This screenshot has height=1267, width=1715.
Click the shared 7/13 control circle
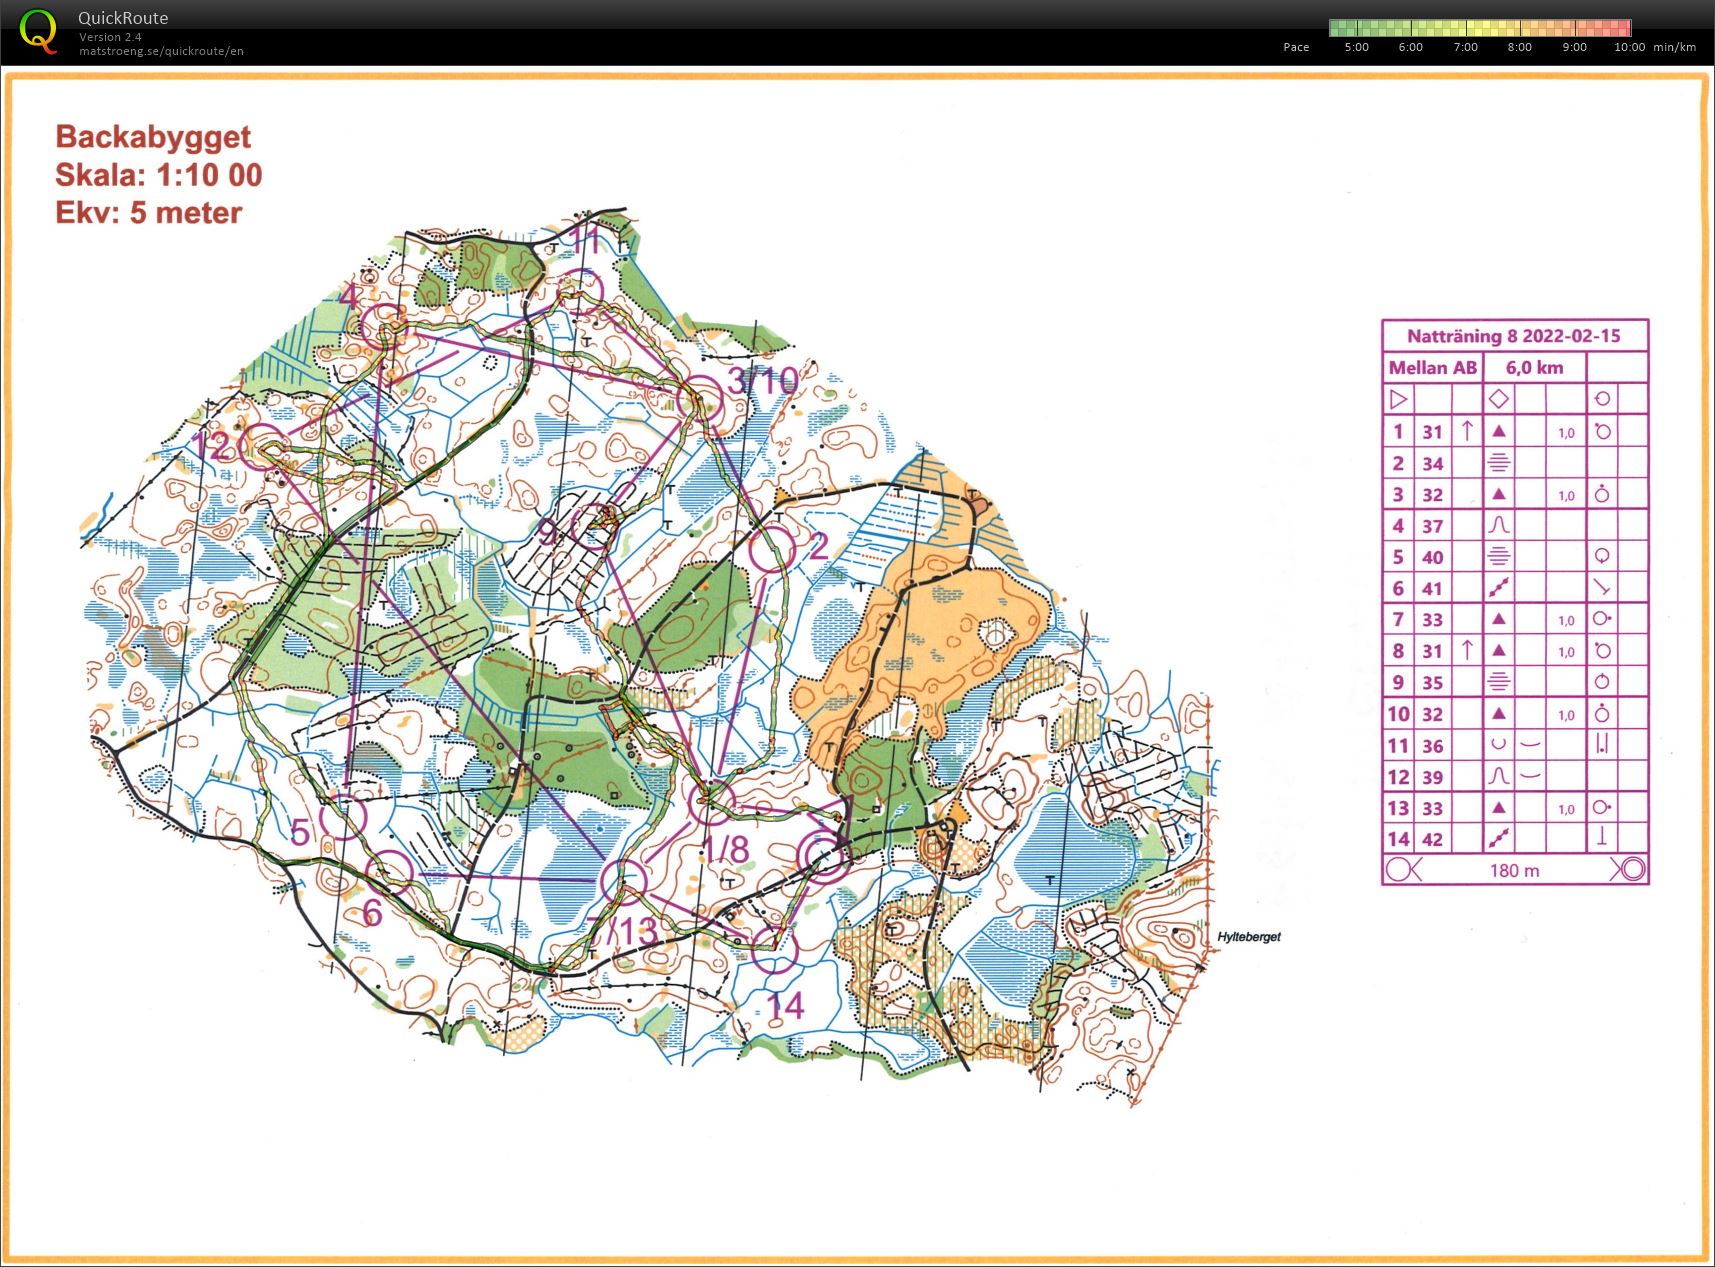(625, 882)
